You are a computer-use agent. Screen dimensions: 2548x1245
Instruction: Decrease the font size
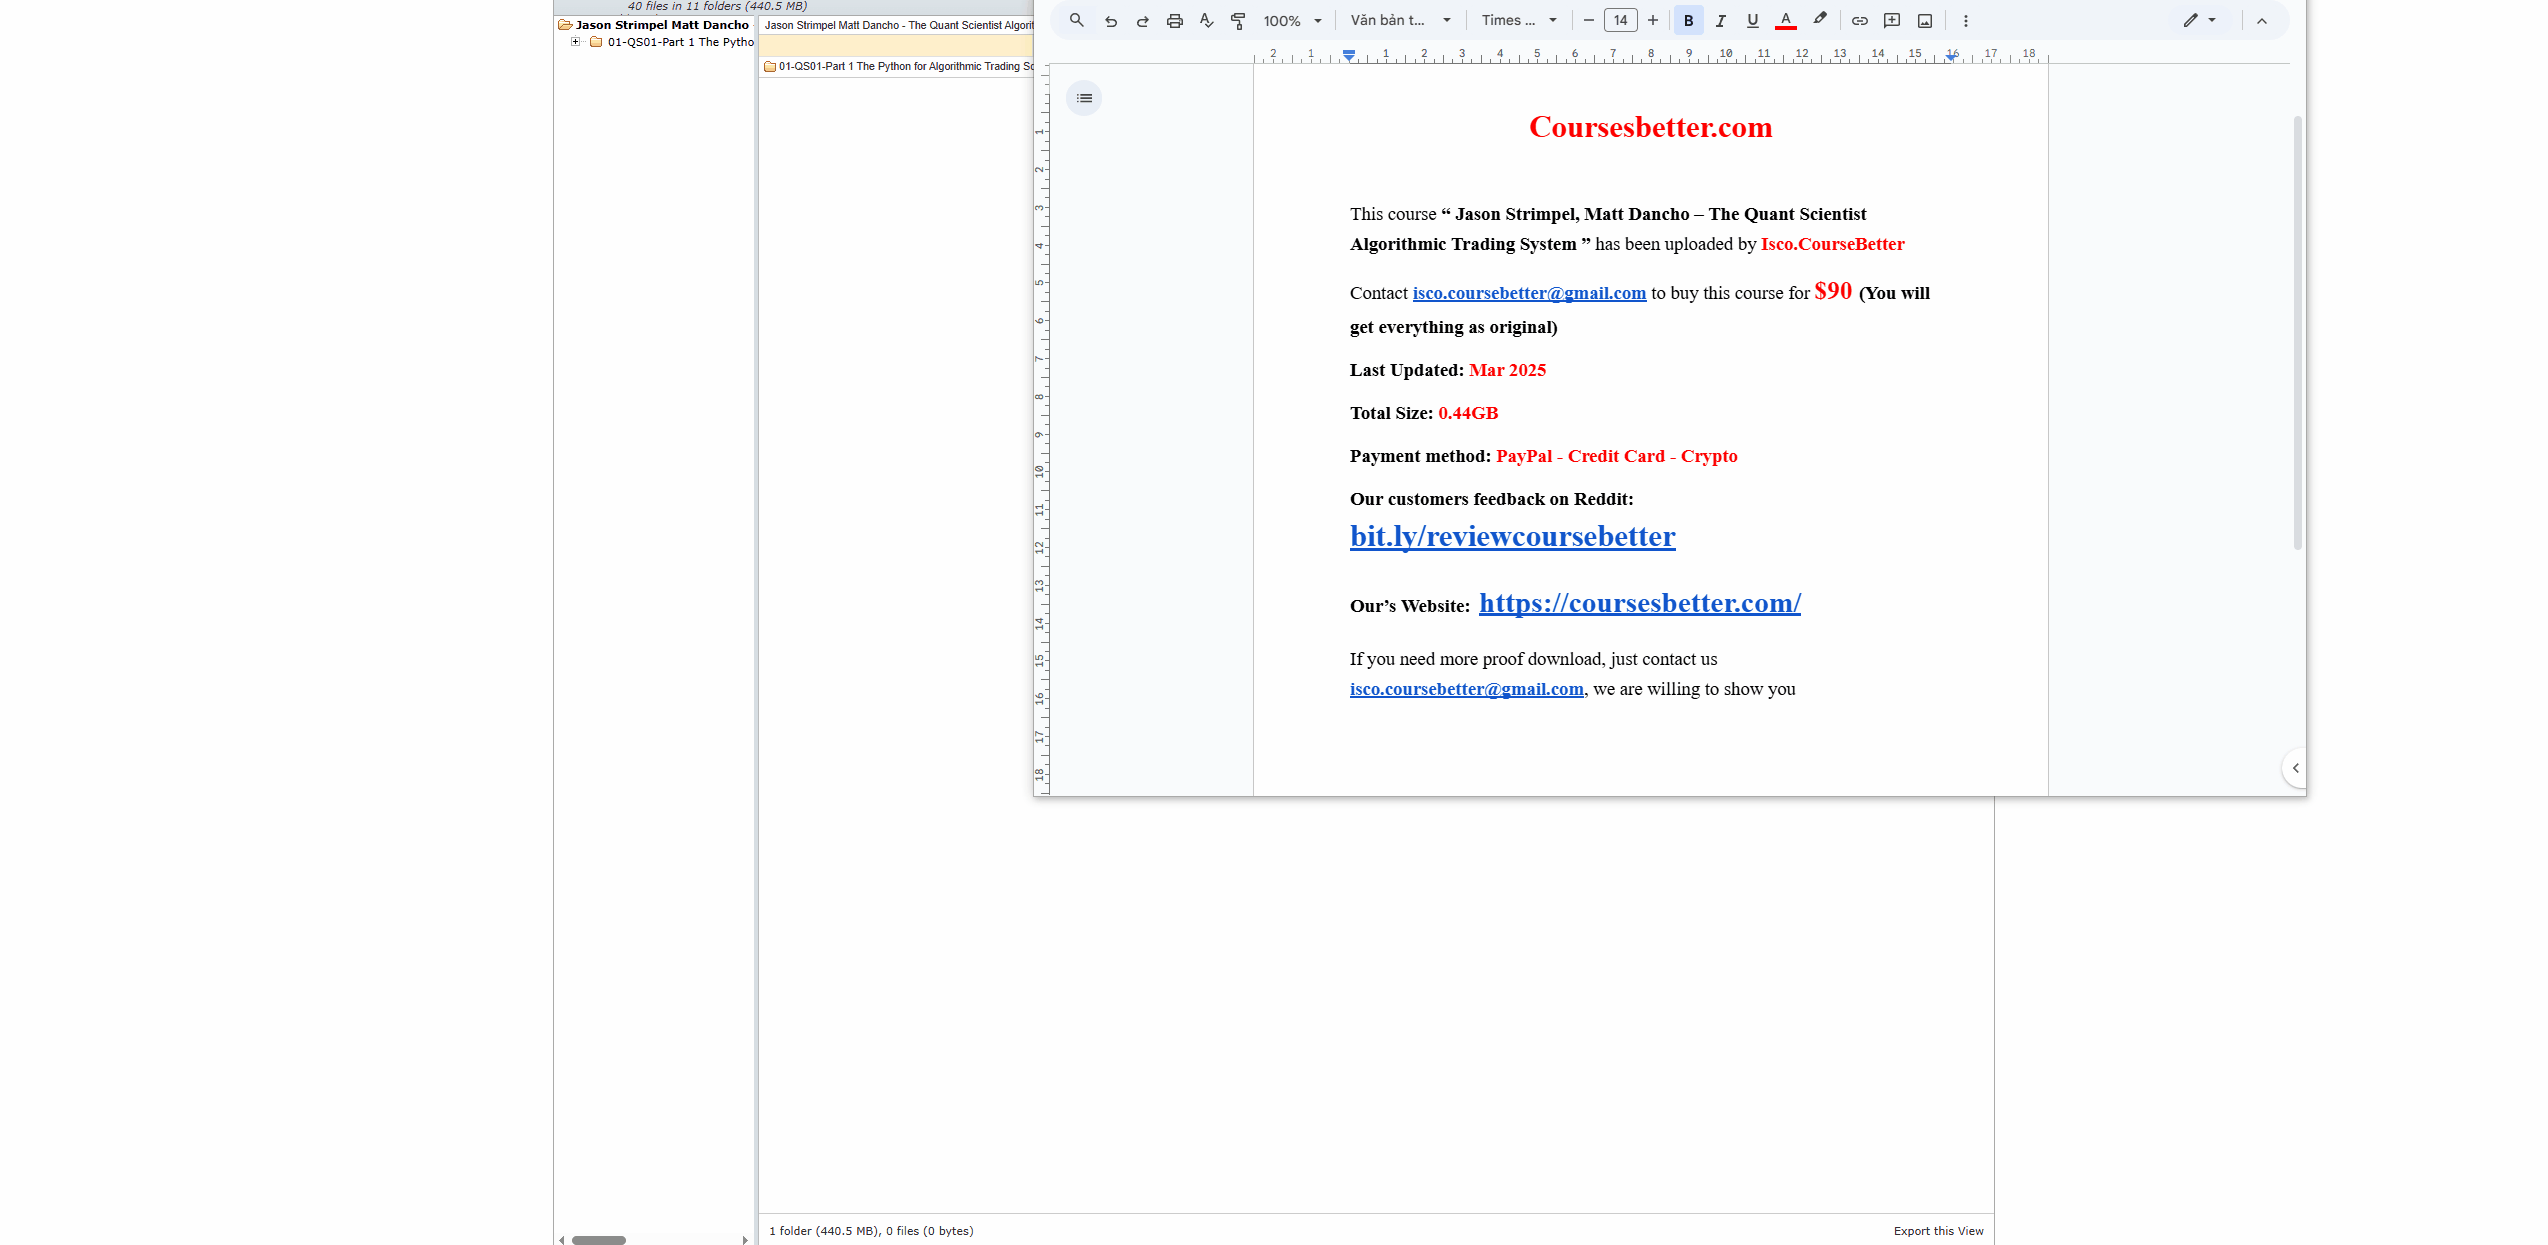(1588, 20)
